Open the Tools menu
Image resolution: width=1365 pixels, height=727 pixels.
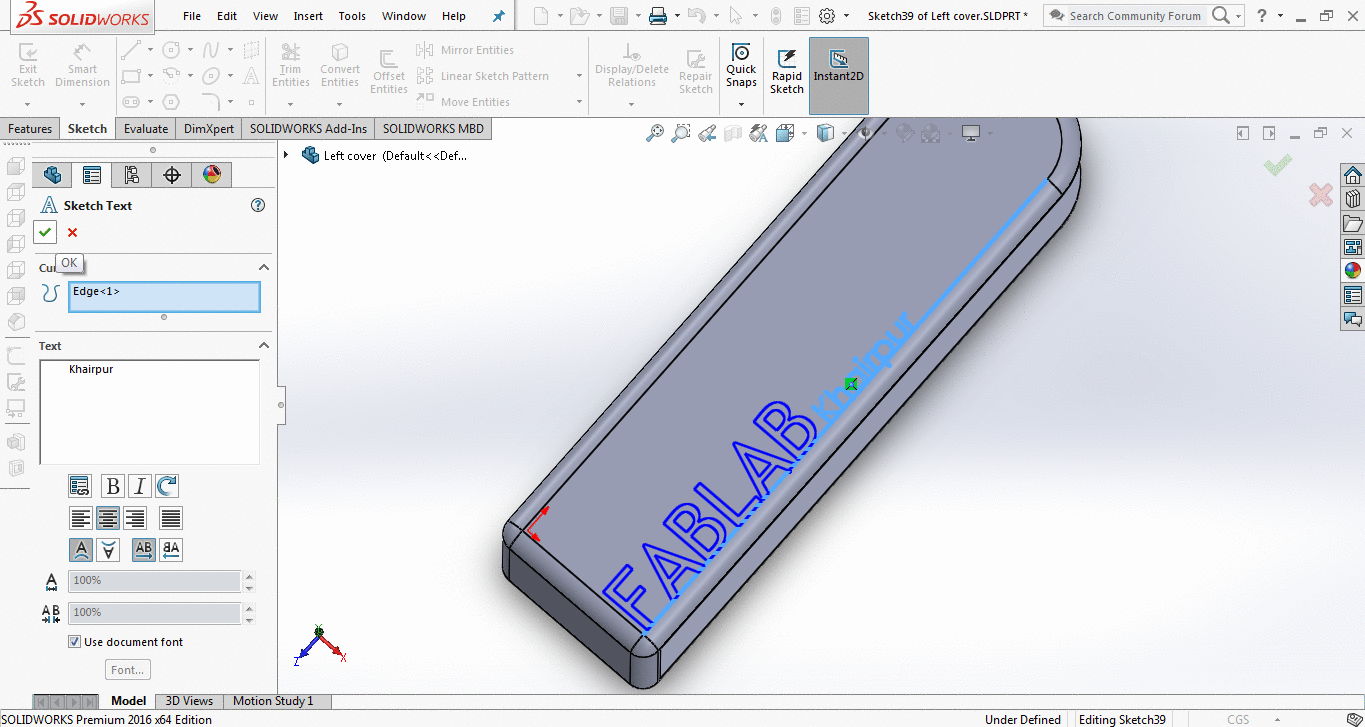click(x=352, y=16)
